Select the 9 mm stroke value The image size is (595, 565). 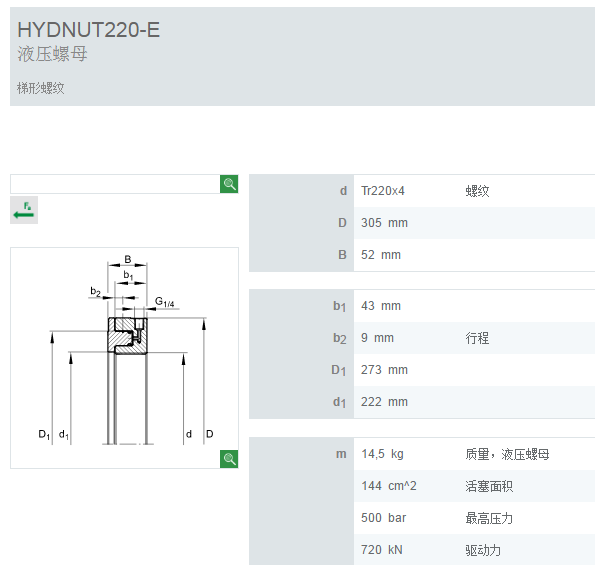pyautogui.click(x=378, y=338)
